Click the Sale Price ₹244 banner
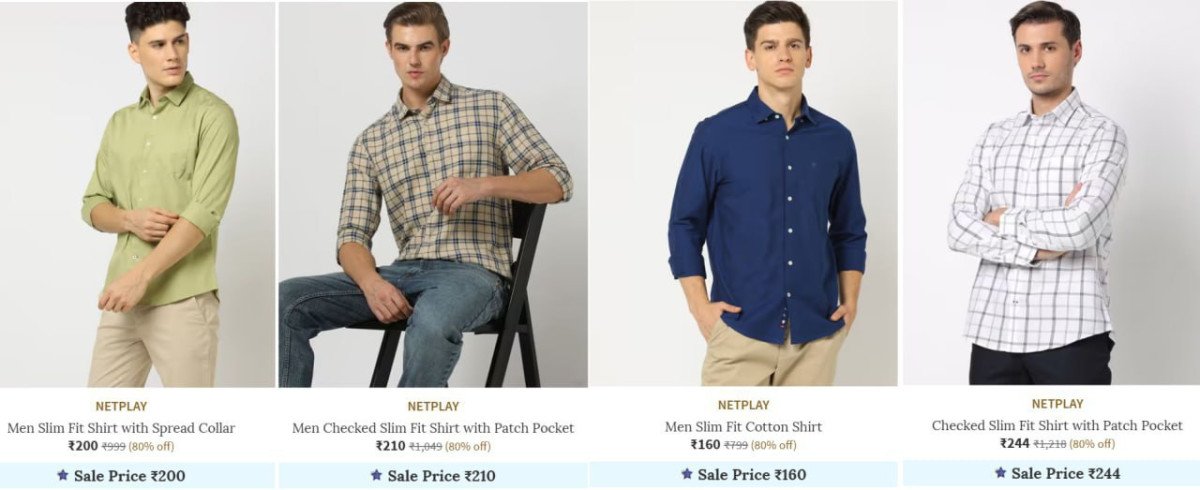 coord(1051,474)
